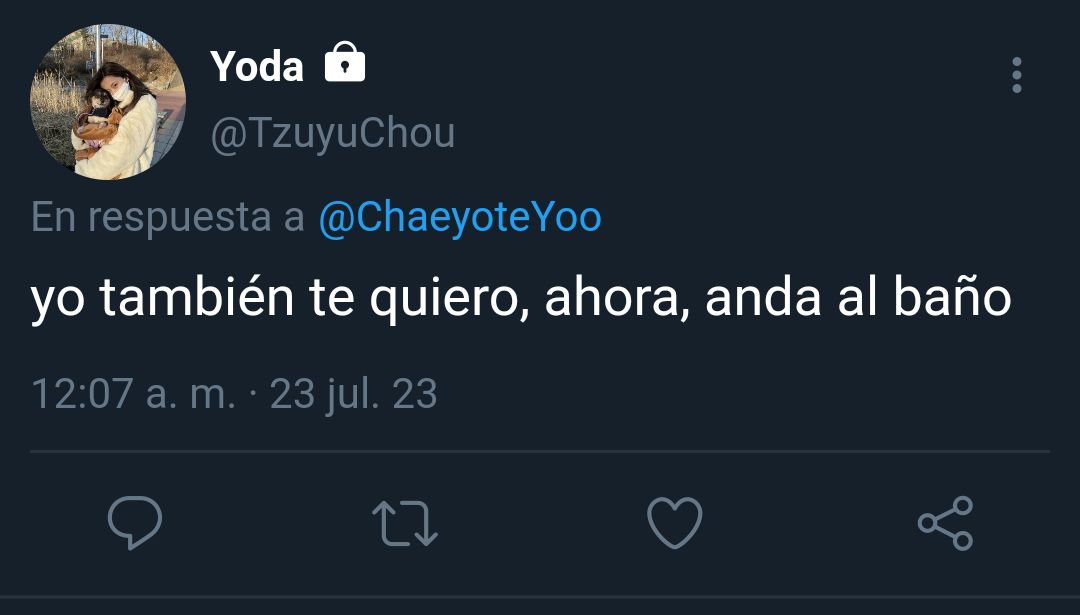Tap the tweet text starting 'yo también'
The height and width of the screenshot is (615, 1080).
521,298
